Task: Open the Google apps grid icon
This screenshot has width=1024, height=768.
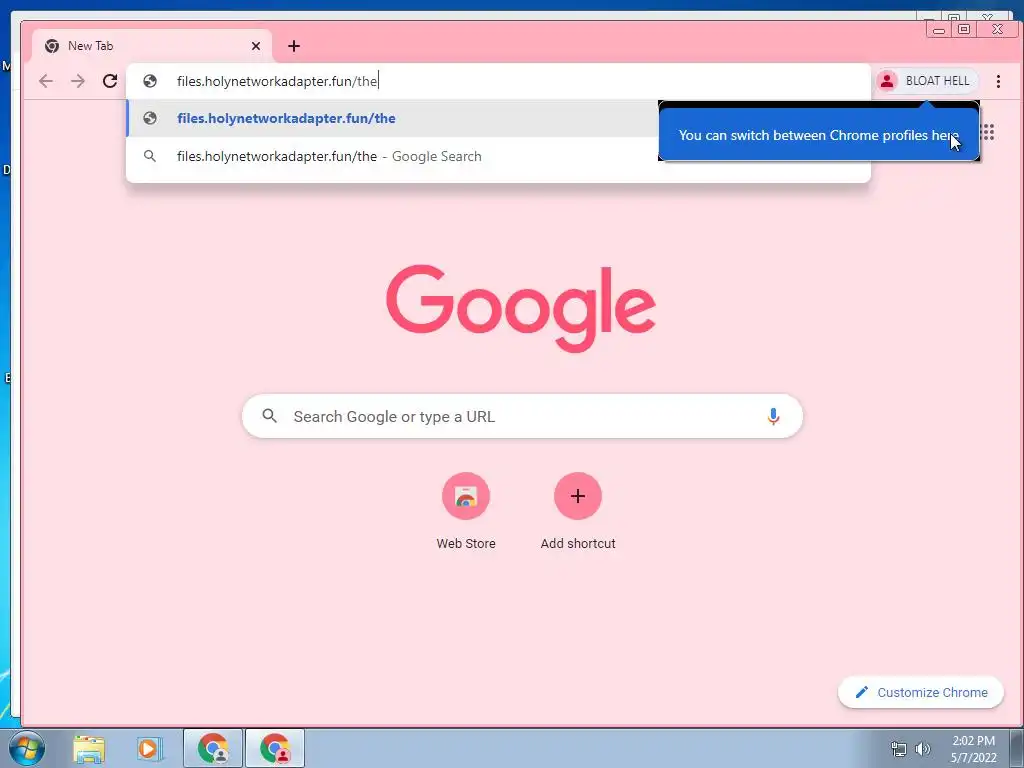Action: (x=987, y=133)
